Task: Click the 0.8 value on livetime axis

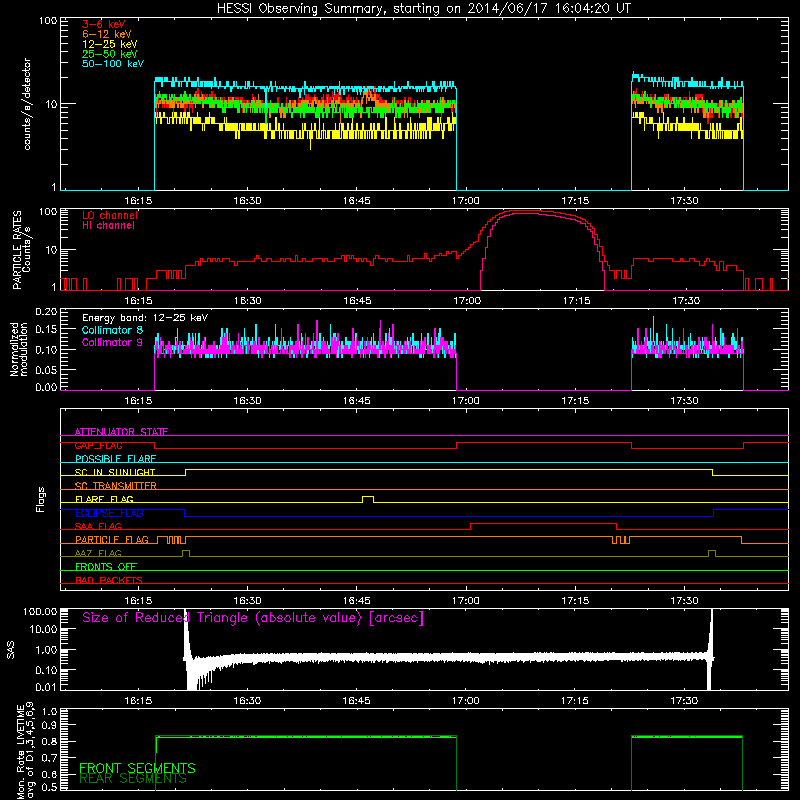Action: click(x=49, y=741)
